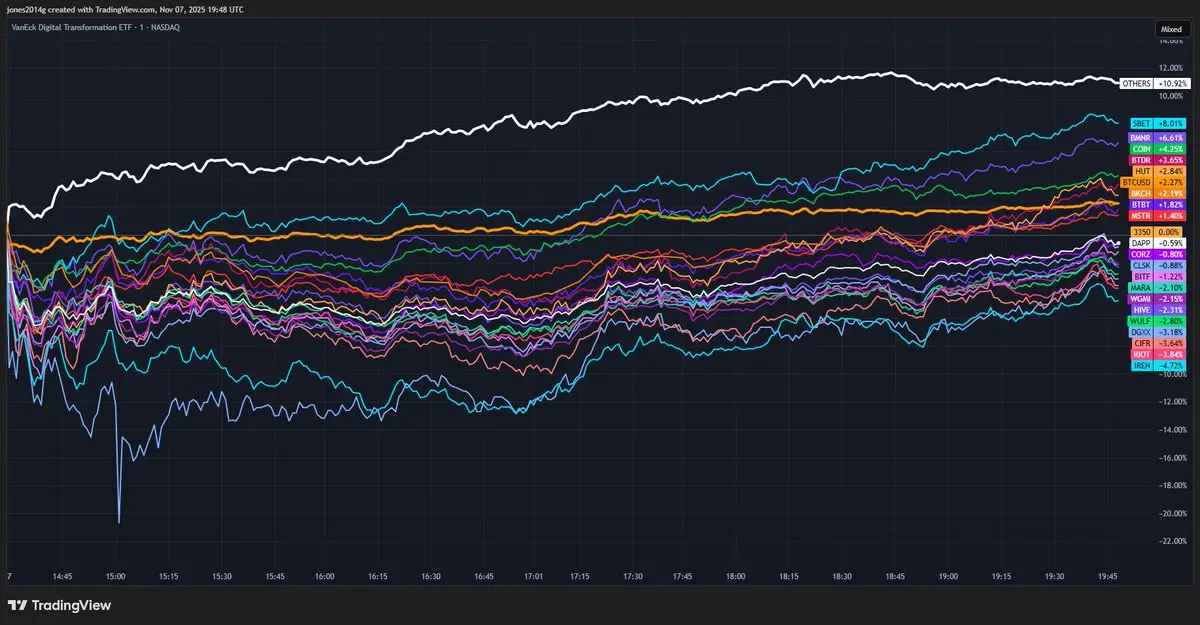Click the +2.27% value for BTCUSD
This screenshot has width=1200, height=625.
[1170, 182]
